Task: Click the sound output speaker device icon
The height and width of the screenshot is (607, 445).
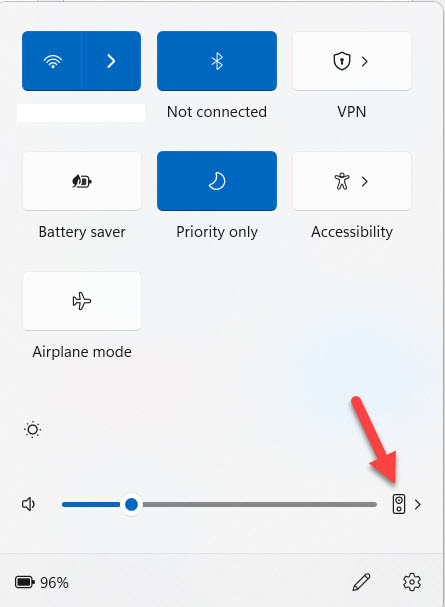Action: coord(399,504)
